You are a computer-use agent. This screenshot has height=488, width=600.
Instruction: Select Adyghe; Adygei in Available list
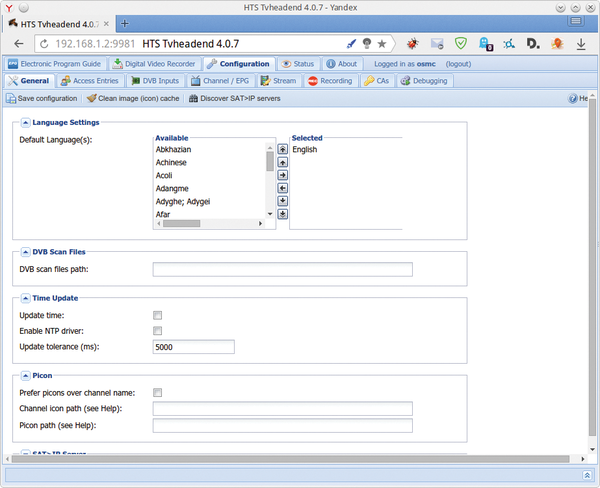[183, 201]
